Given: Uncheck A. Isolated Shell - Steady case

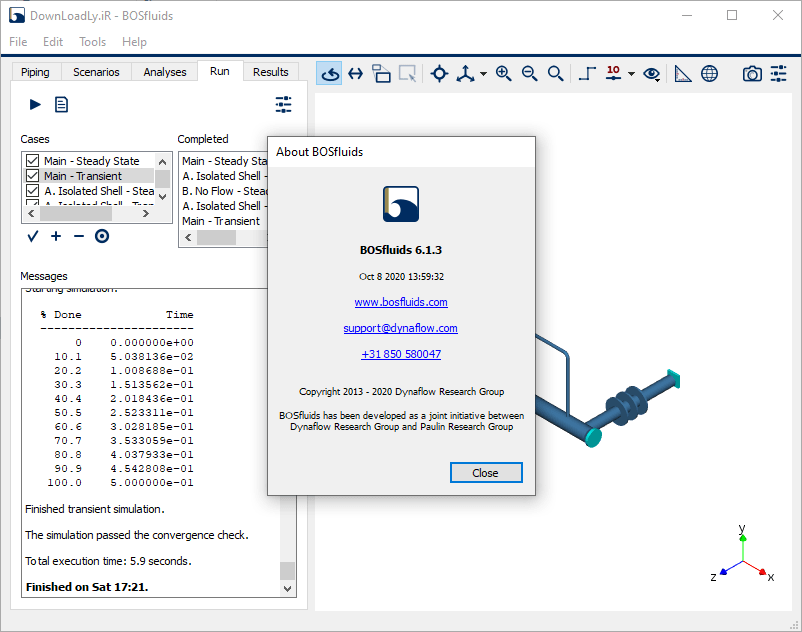Looking at the screenshot, I should click(x=32, y=191).
